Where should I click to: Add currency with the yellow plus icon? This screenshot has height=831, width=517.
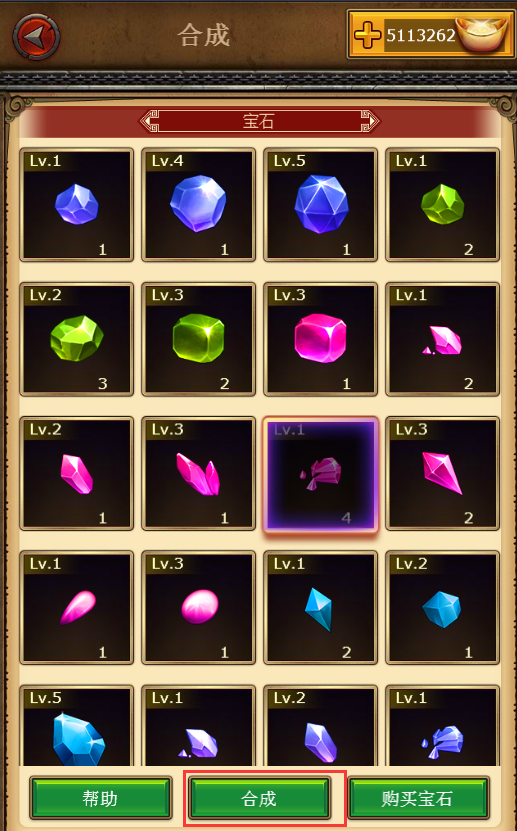[x=367, y=36]
